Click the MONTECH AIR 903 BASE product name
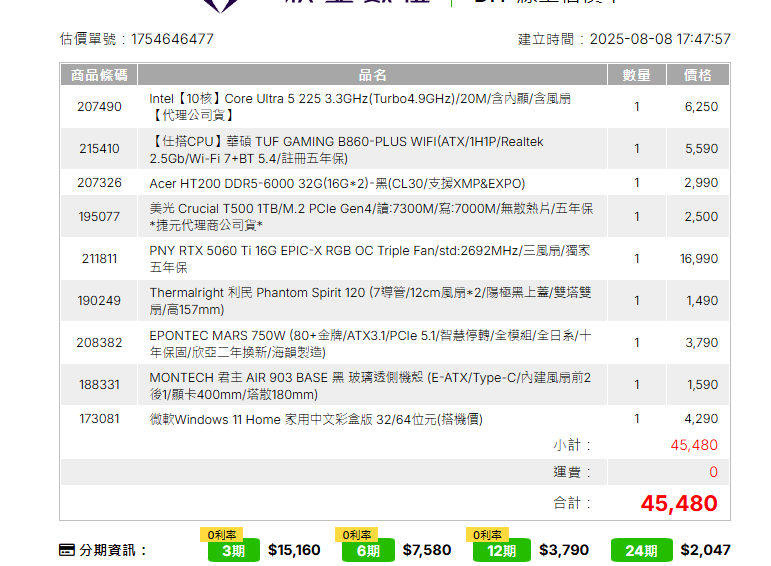 point(370,386)
